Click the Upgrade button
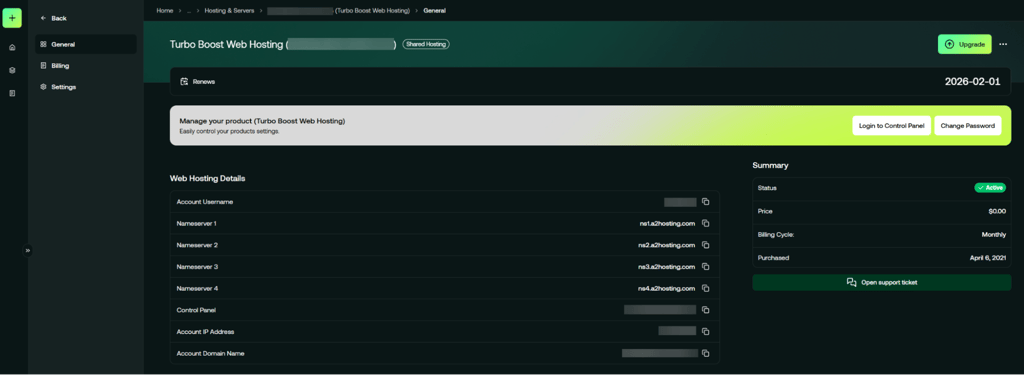The image size is (1024, 375). coord(965,44)
